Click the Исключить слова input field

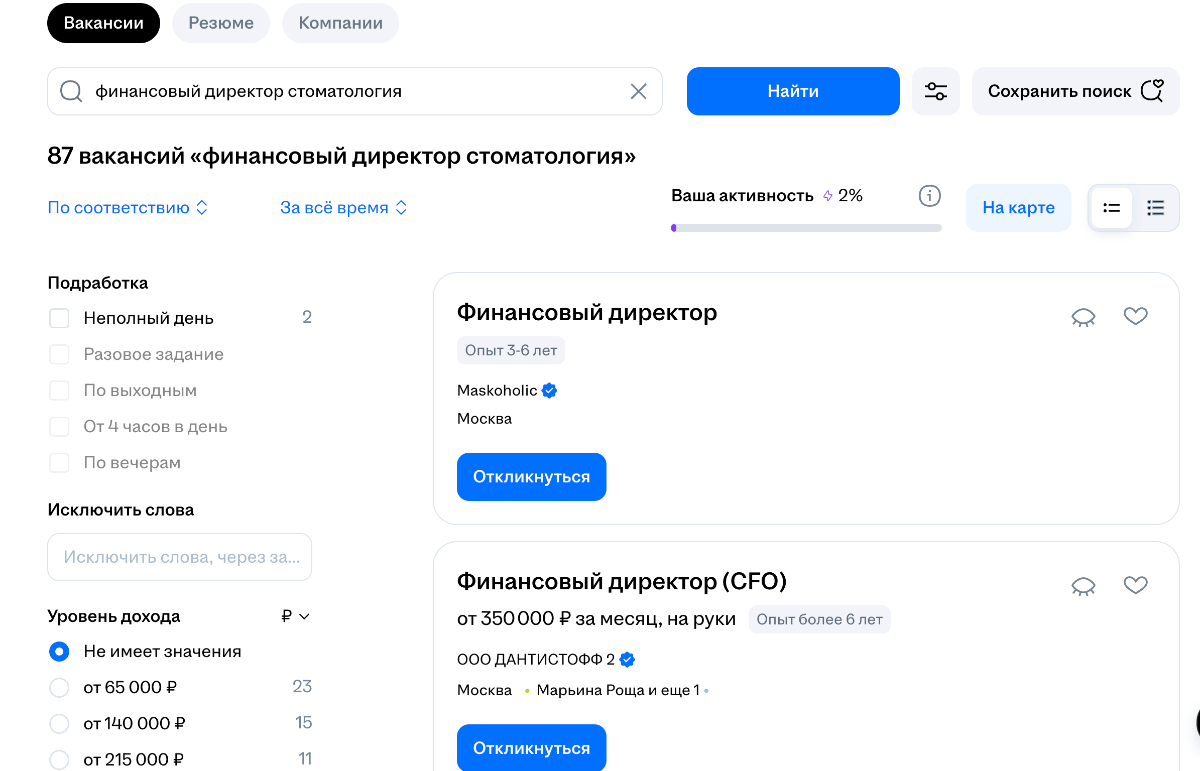[x=180, y=557]
